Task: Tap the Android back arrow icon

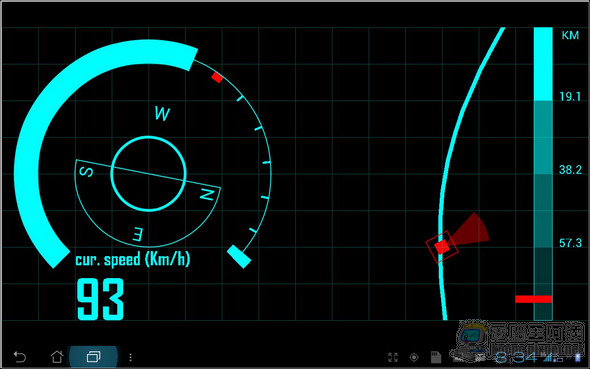Action: tap(20, 357)
